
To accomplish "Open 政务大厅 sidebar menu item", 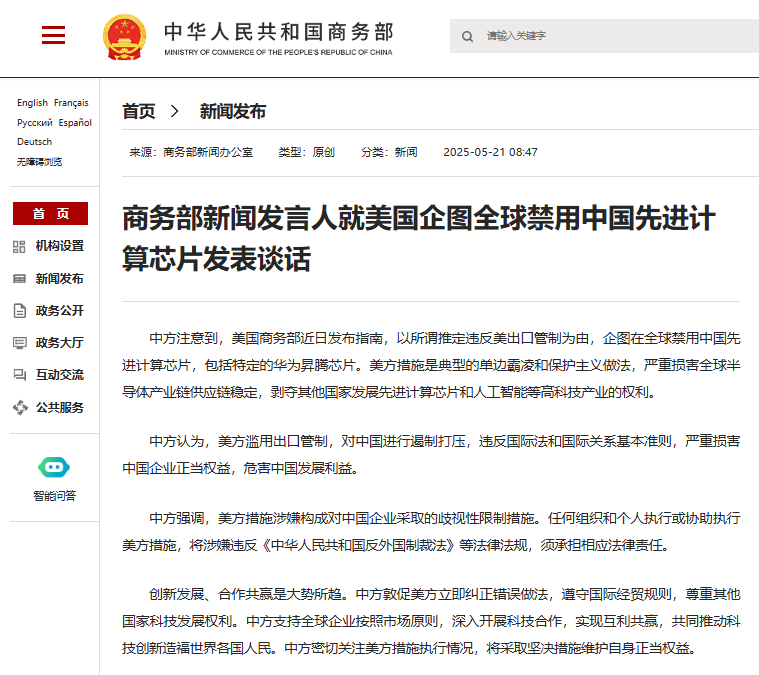I will (x=60, y=342).
